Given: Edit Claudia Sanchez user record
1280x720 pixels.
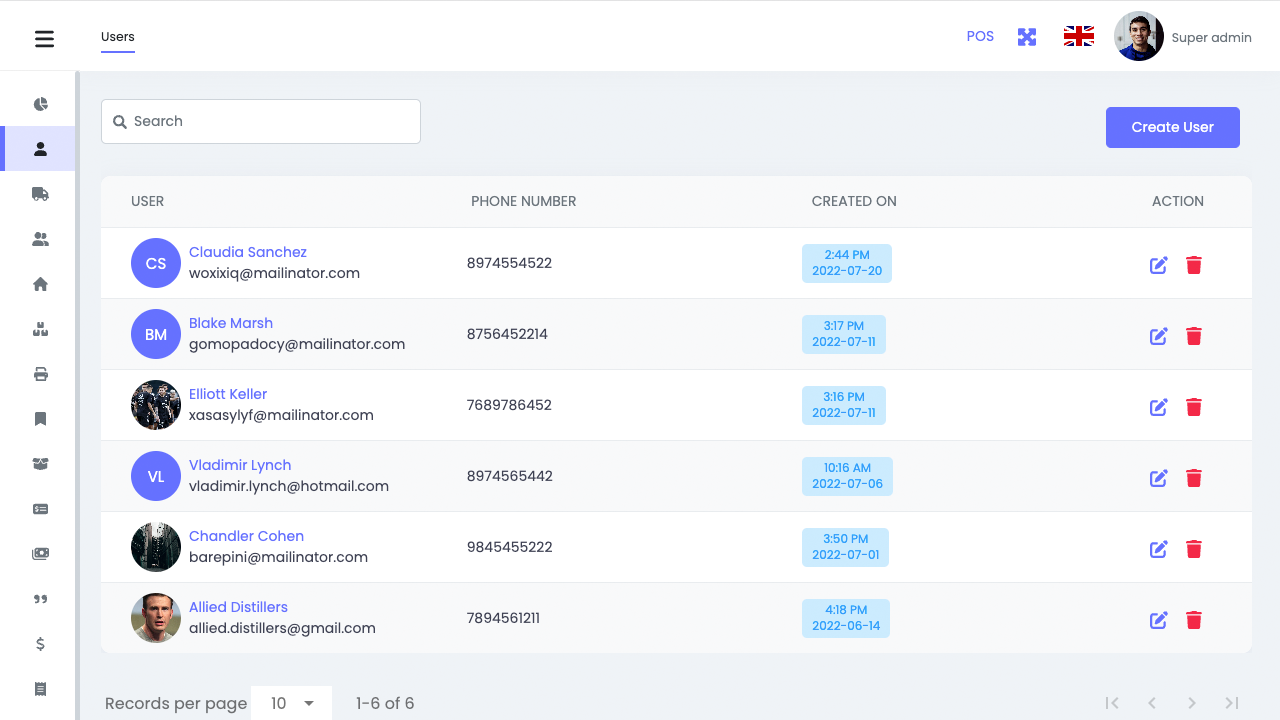Looking at the screenshot, I should (x=1158, y=265).
